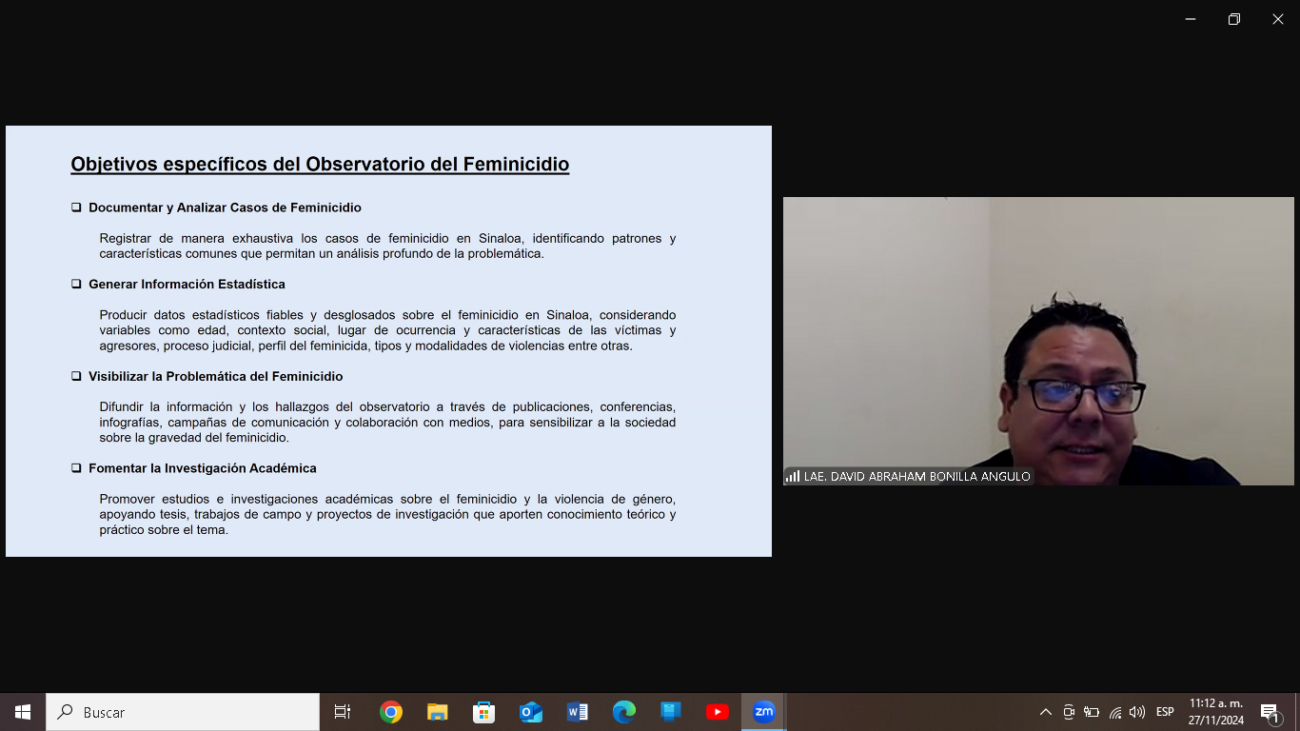Open Task View from the taskbar

pos(342,712)
